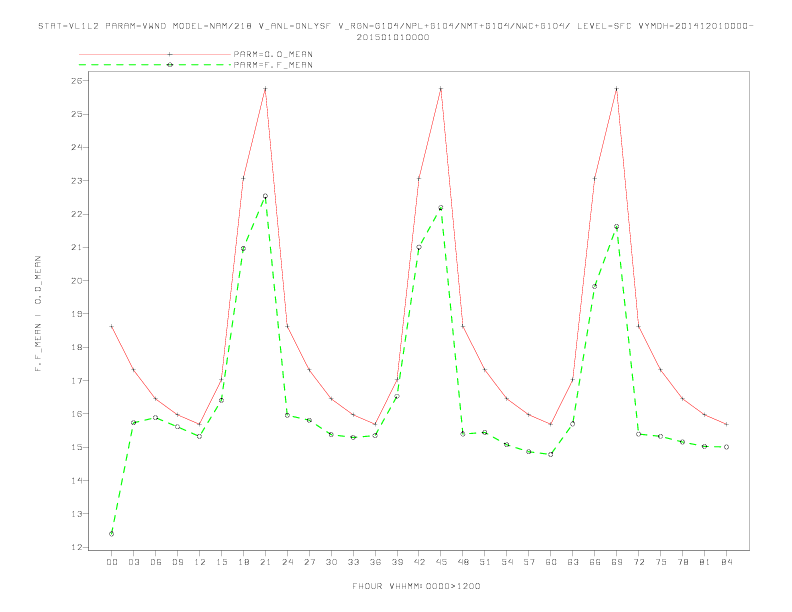
Task: Click y-axis tick label 24
Action: pos(77,147)
